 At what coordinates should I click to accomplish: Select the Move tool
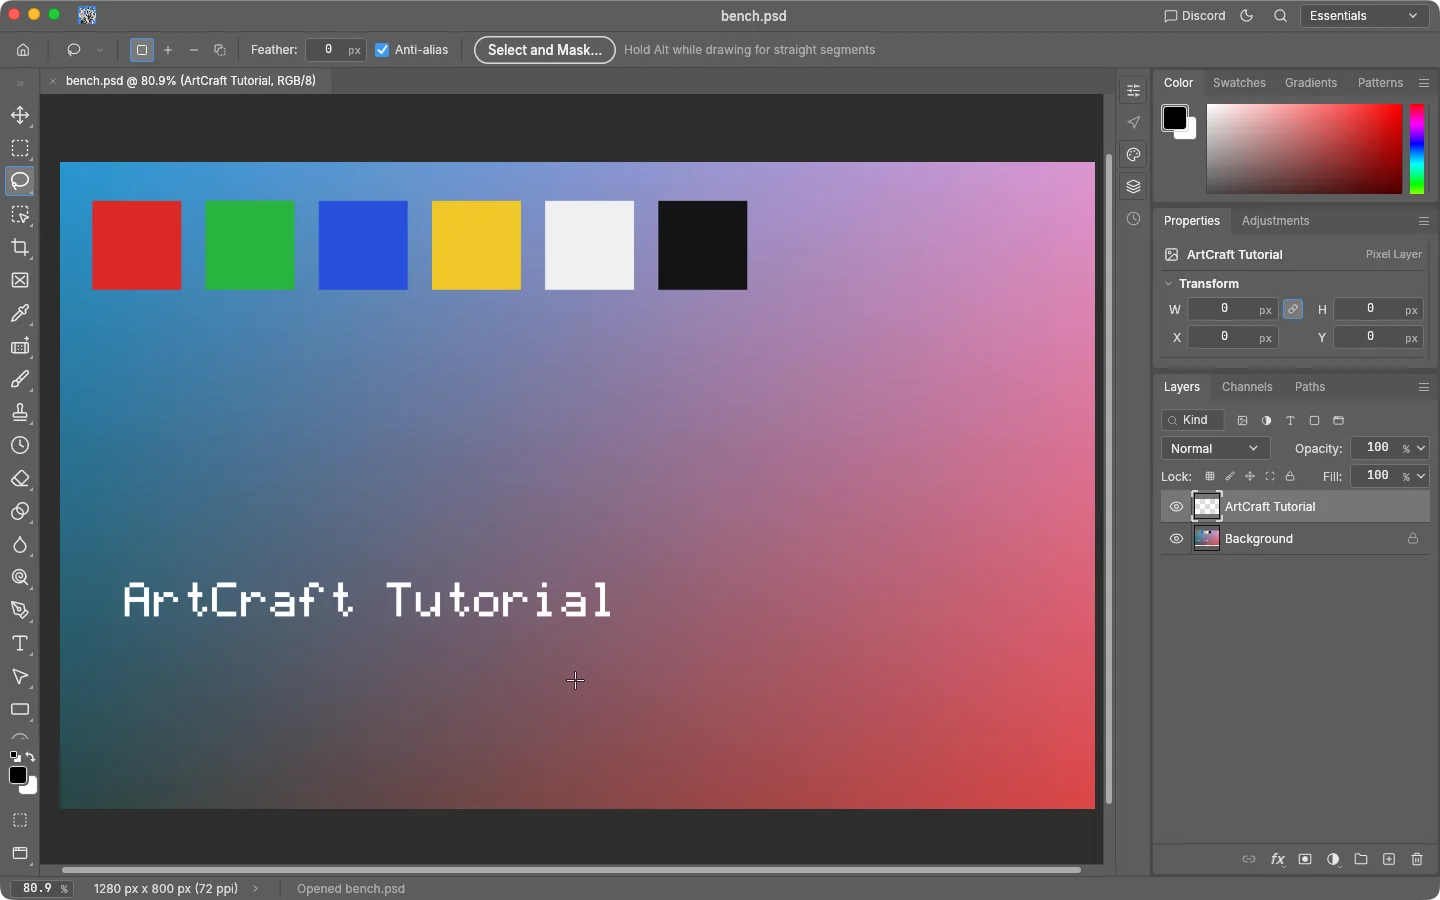tap(20, 116)
